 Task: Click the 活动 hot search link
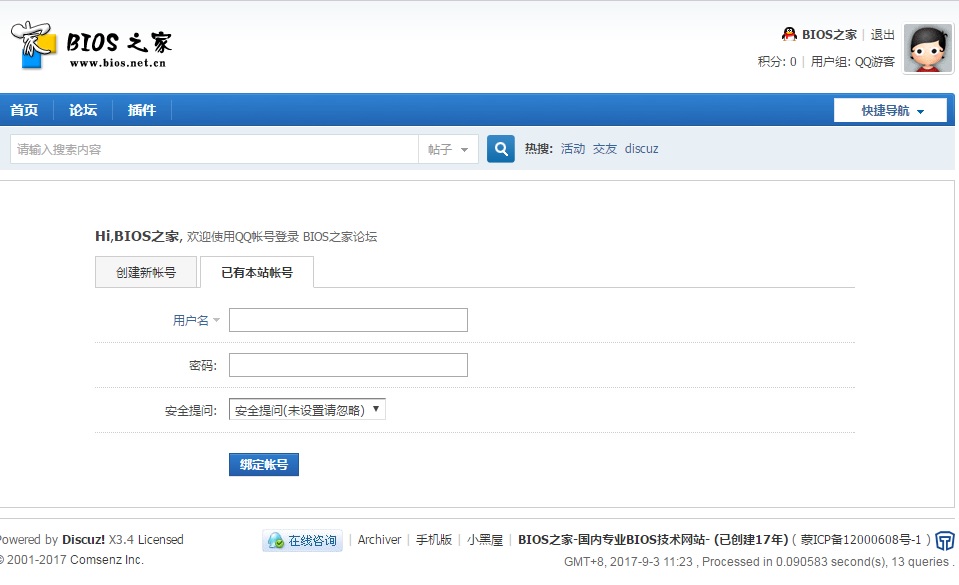(573, 149)
